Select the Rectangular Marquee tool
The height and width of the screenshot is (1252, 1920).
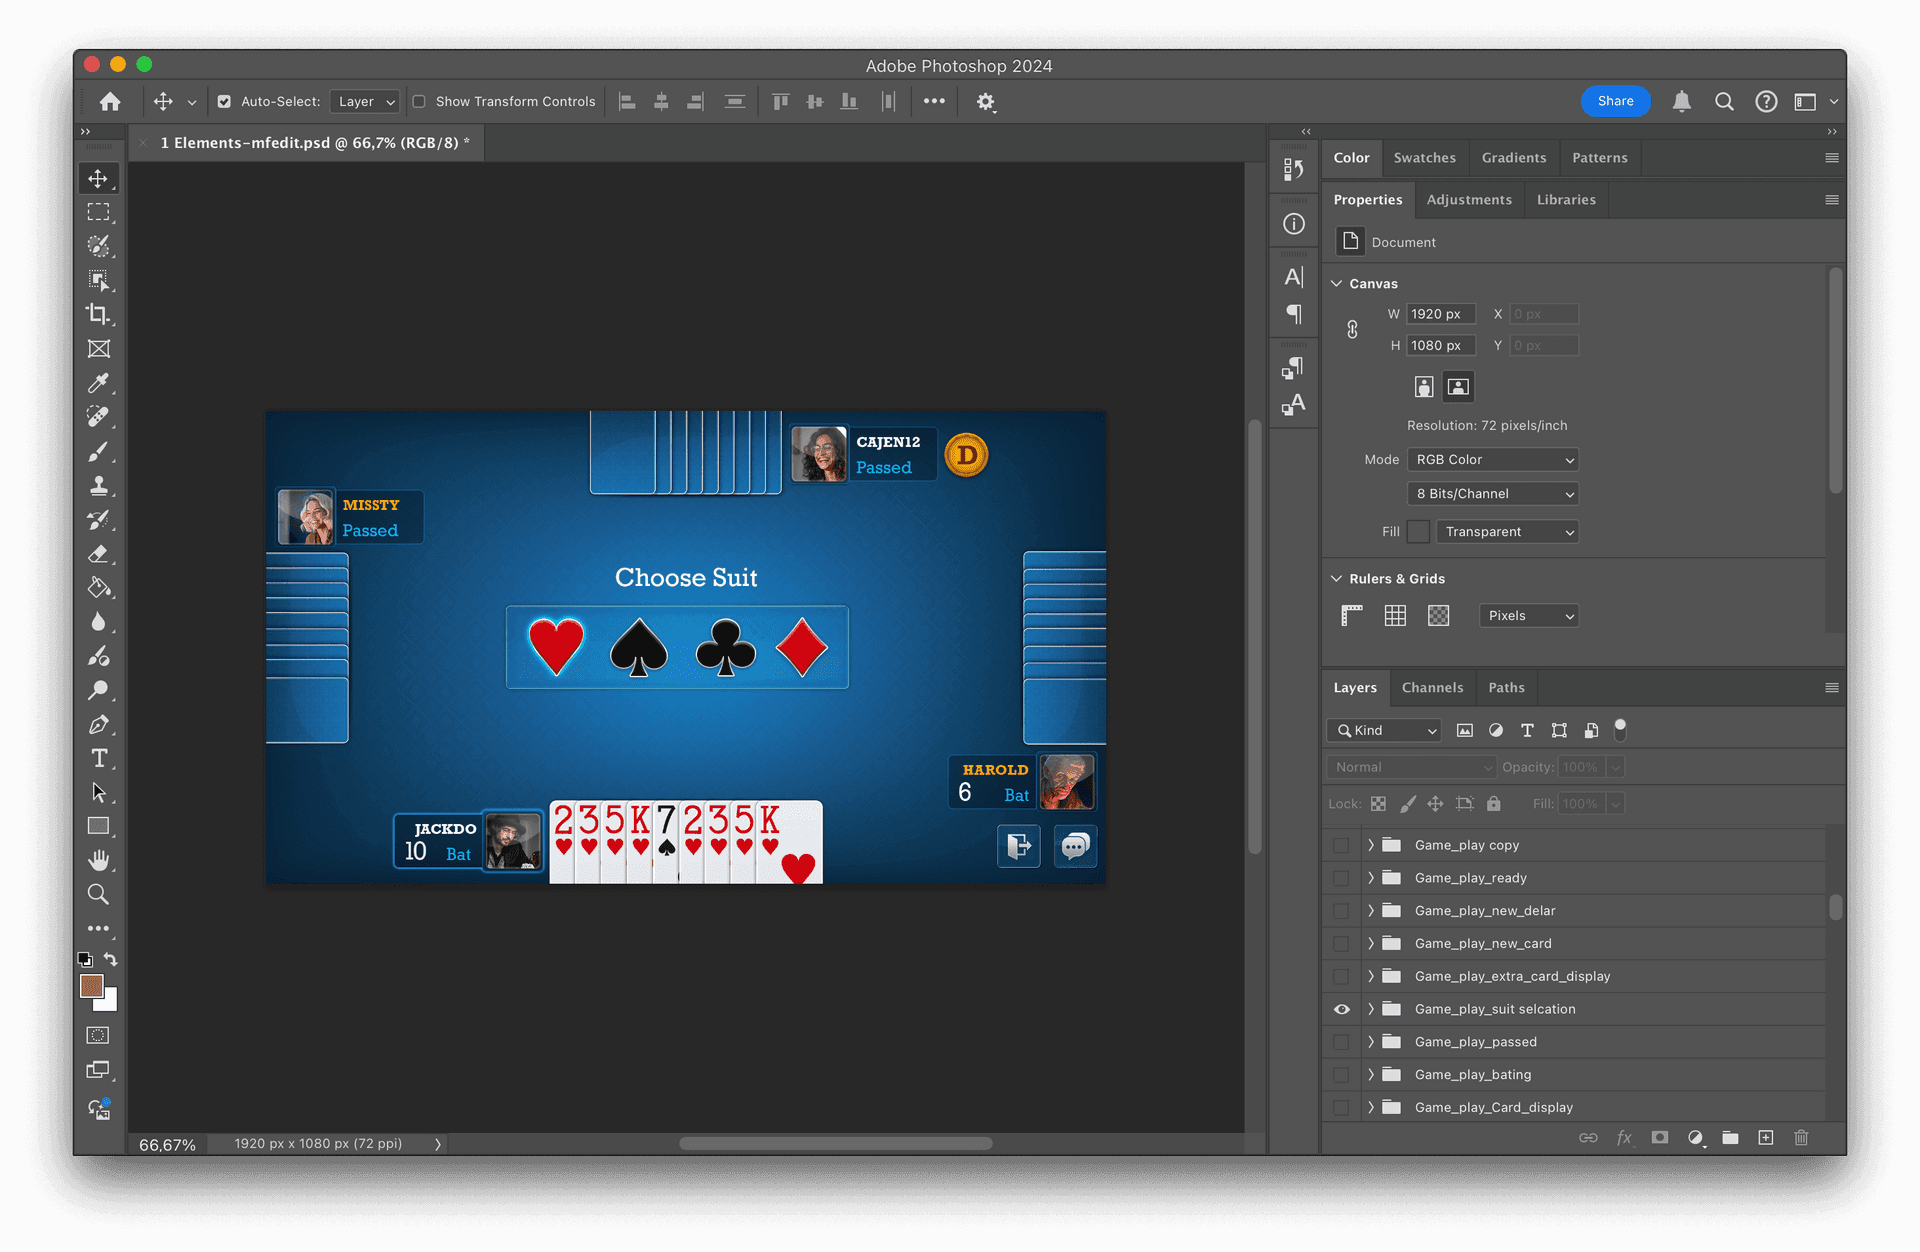tap(98, 213)
